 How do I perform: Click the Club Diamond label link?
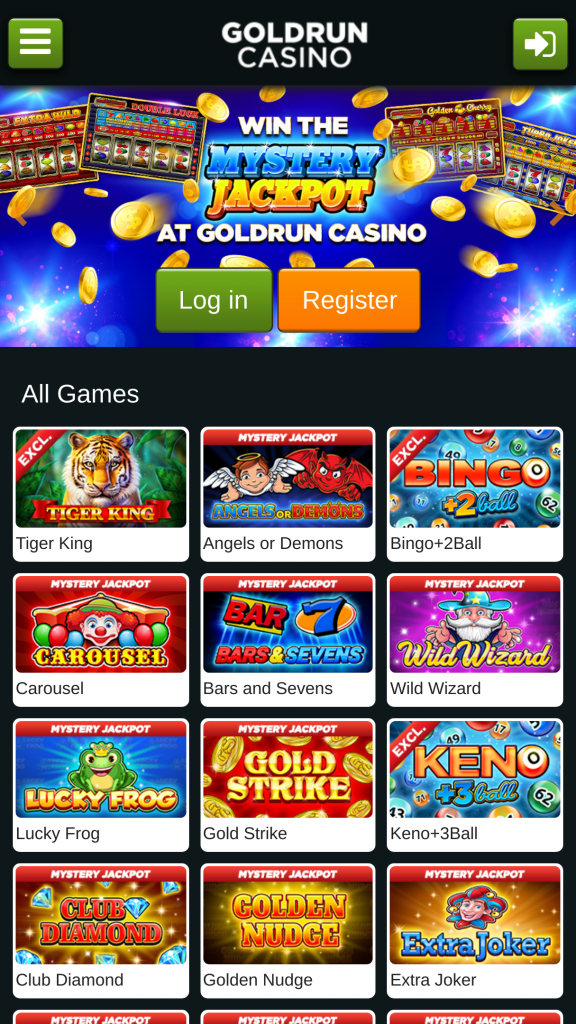pyautogui.click(x=69, y=980)
